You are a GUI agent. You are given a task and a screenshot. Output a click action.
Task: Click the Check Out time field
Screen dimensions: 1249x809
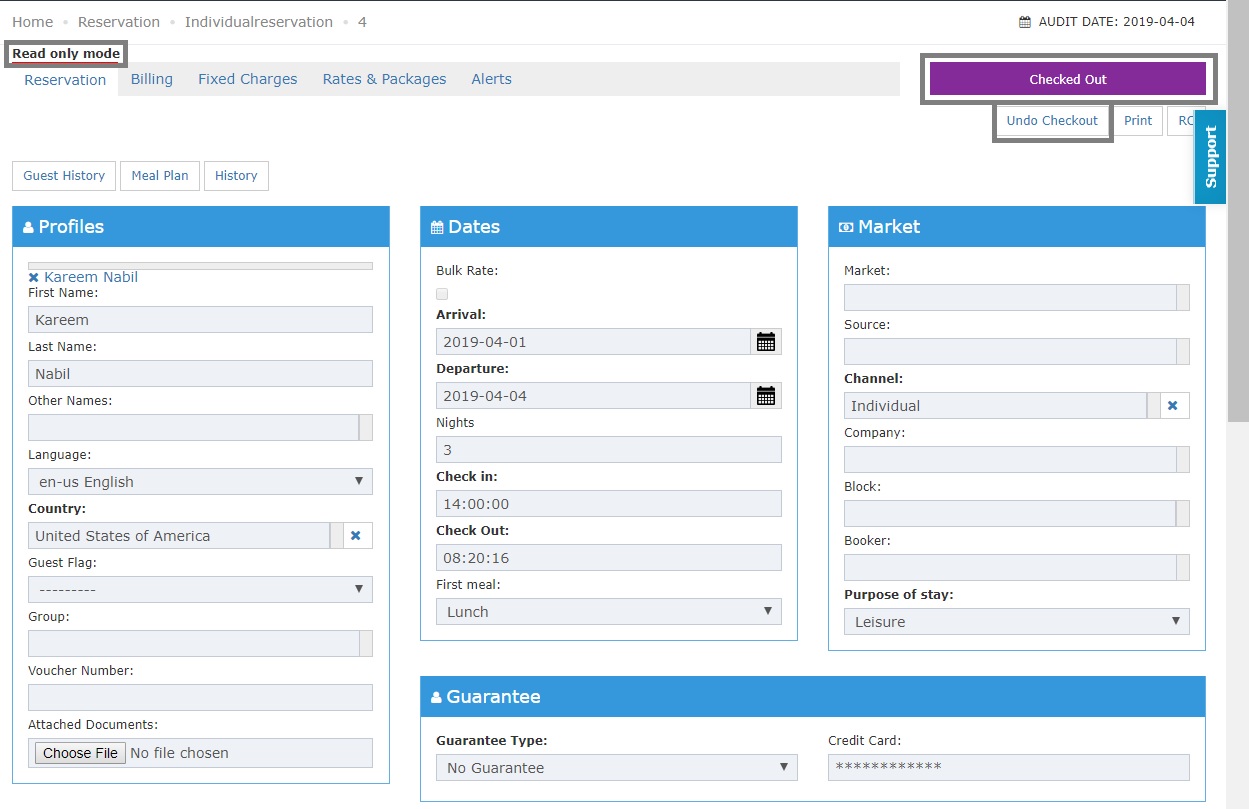click(609, 558)
